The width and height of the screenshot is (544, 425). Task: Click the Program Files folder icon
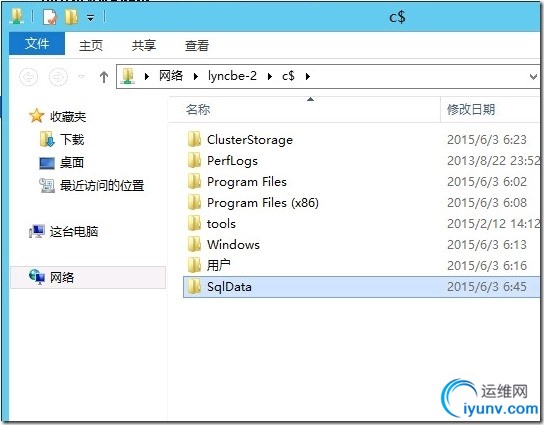[194, 181]
